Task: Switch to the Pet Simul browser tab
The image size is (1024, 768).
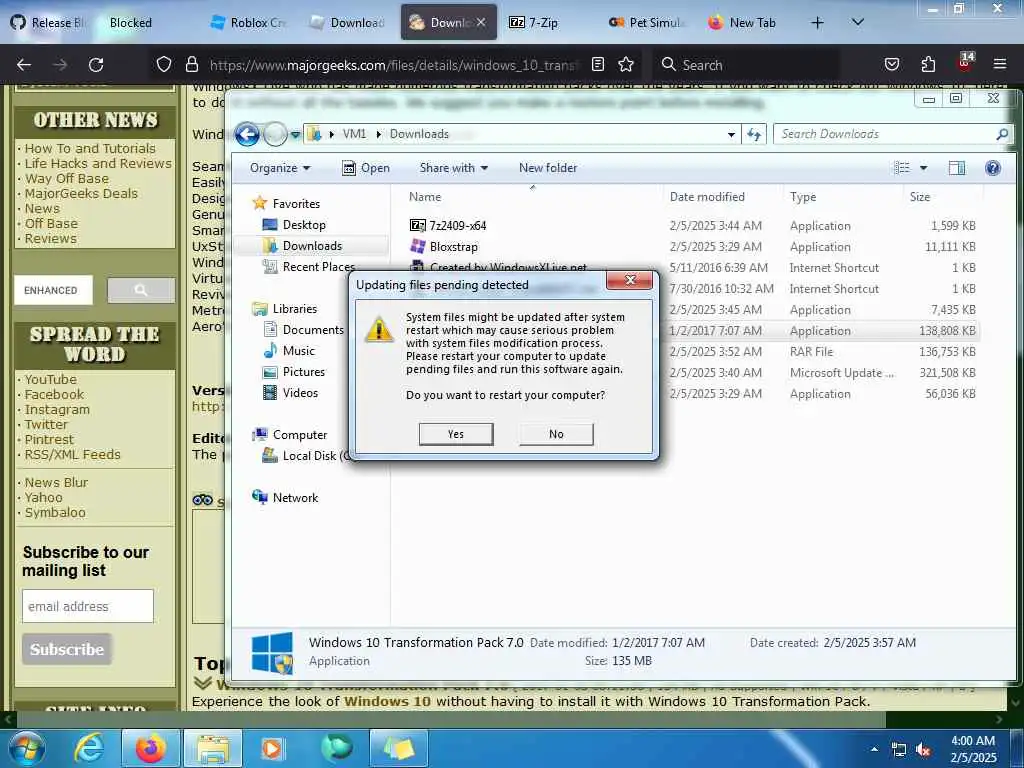Action: (647, 23)
